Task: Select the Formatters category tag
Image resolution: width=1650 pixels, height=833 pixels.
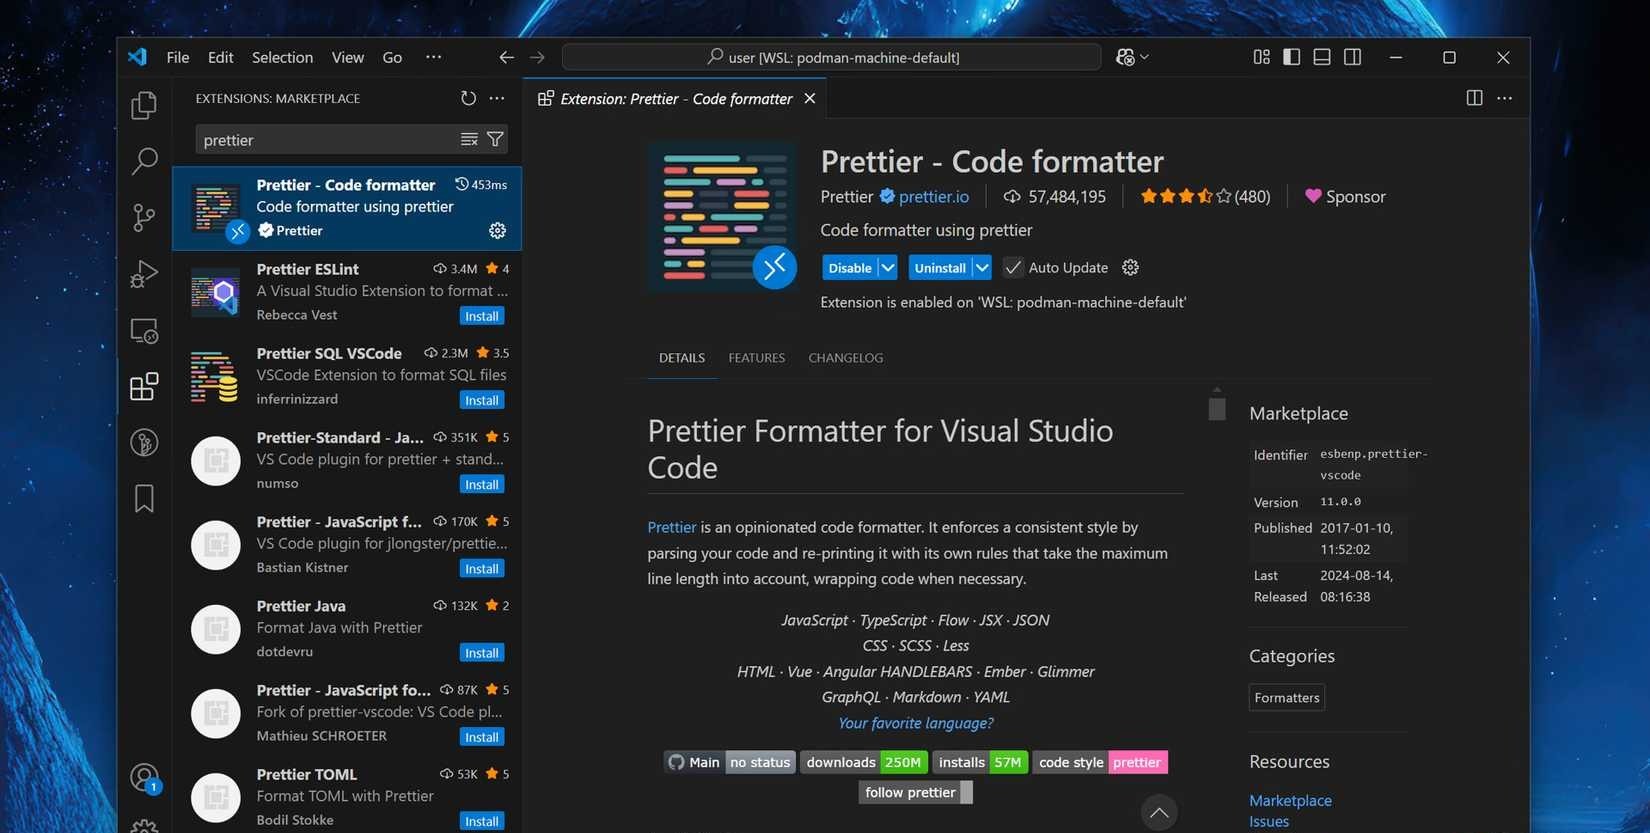Action: coord(1287,698)
